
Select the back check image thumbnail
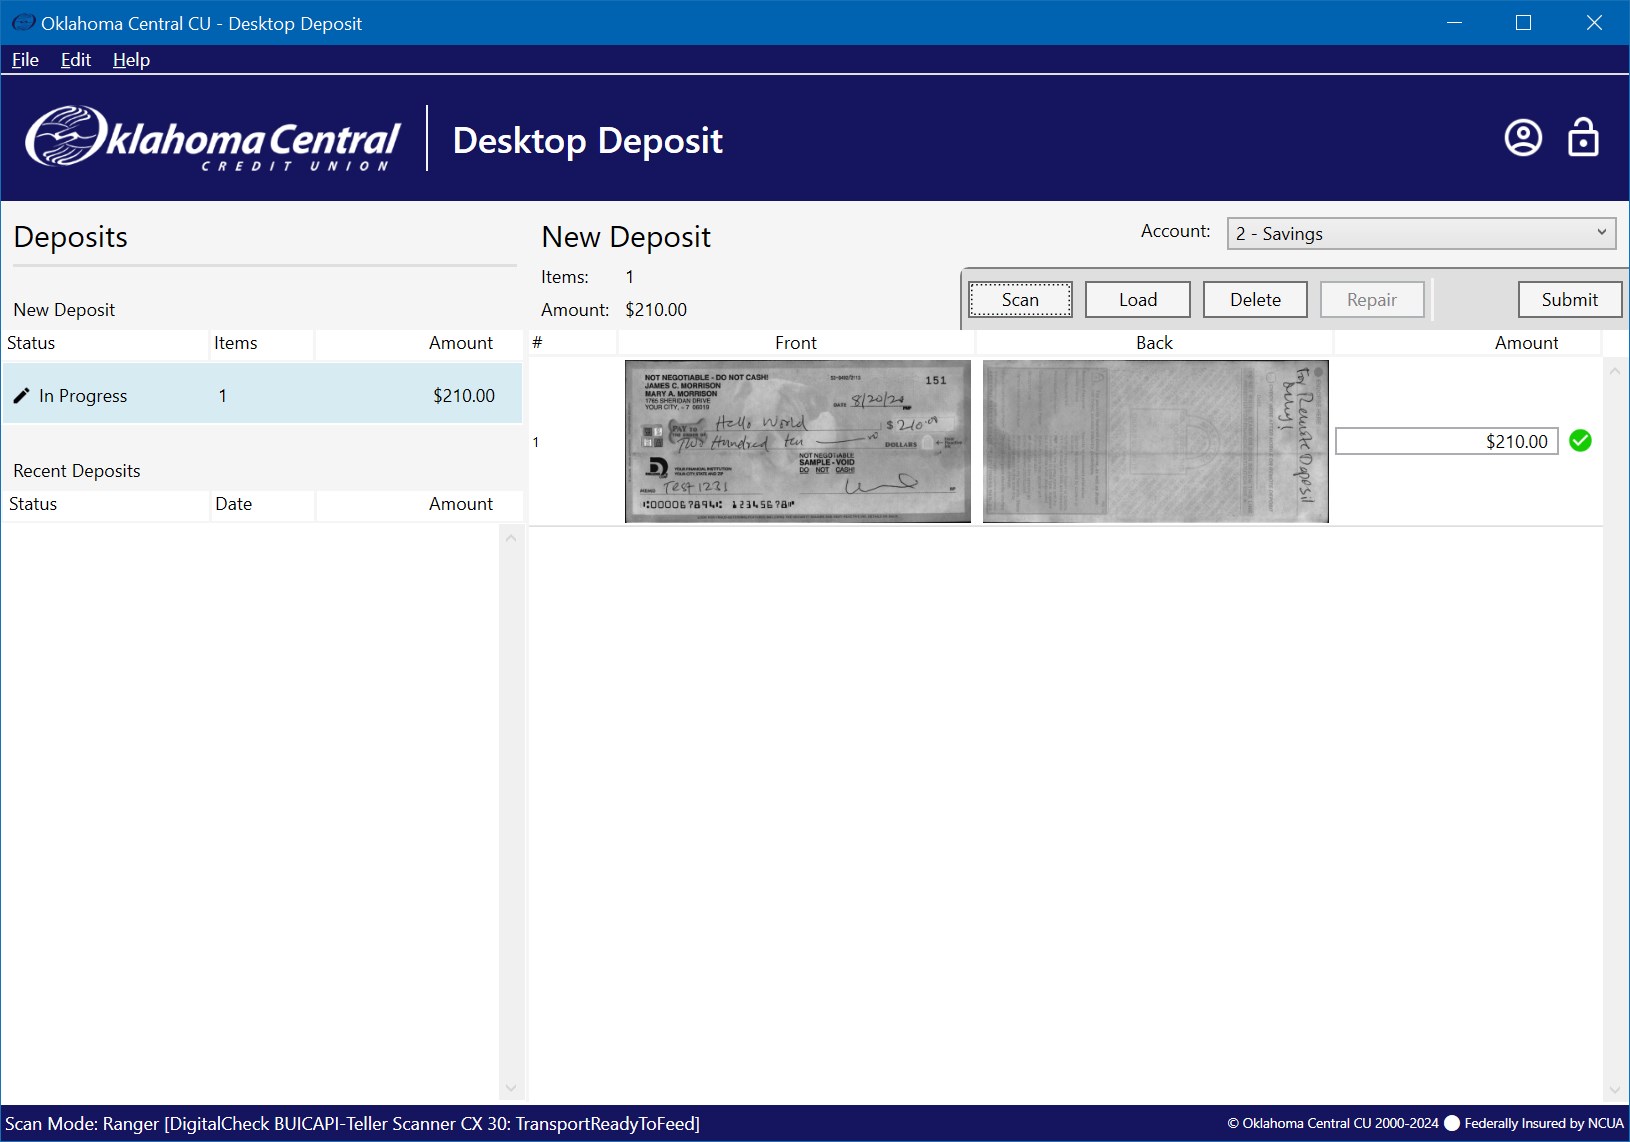coord(1156,441)
